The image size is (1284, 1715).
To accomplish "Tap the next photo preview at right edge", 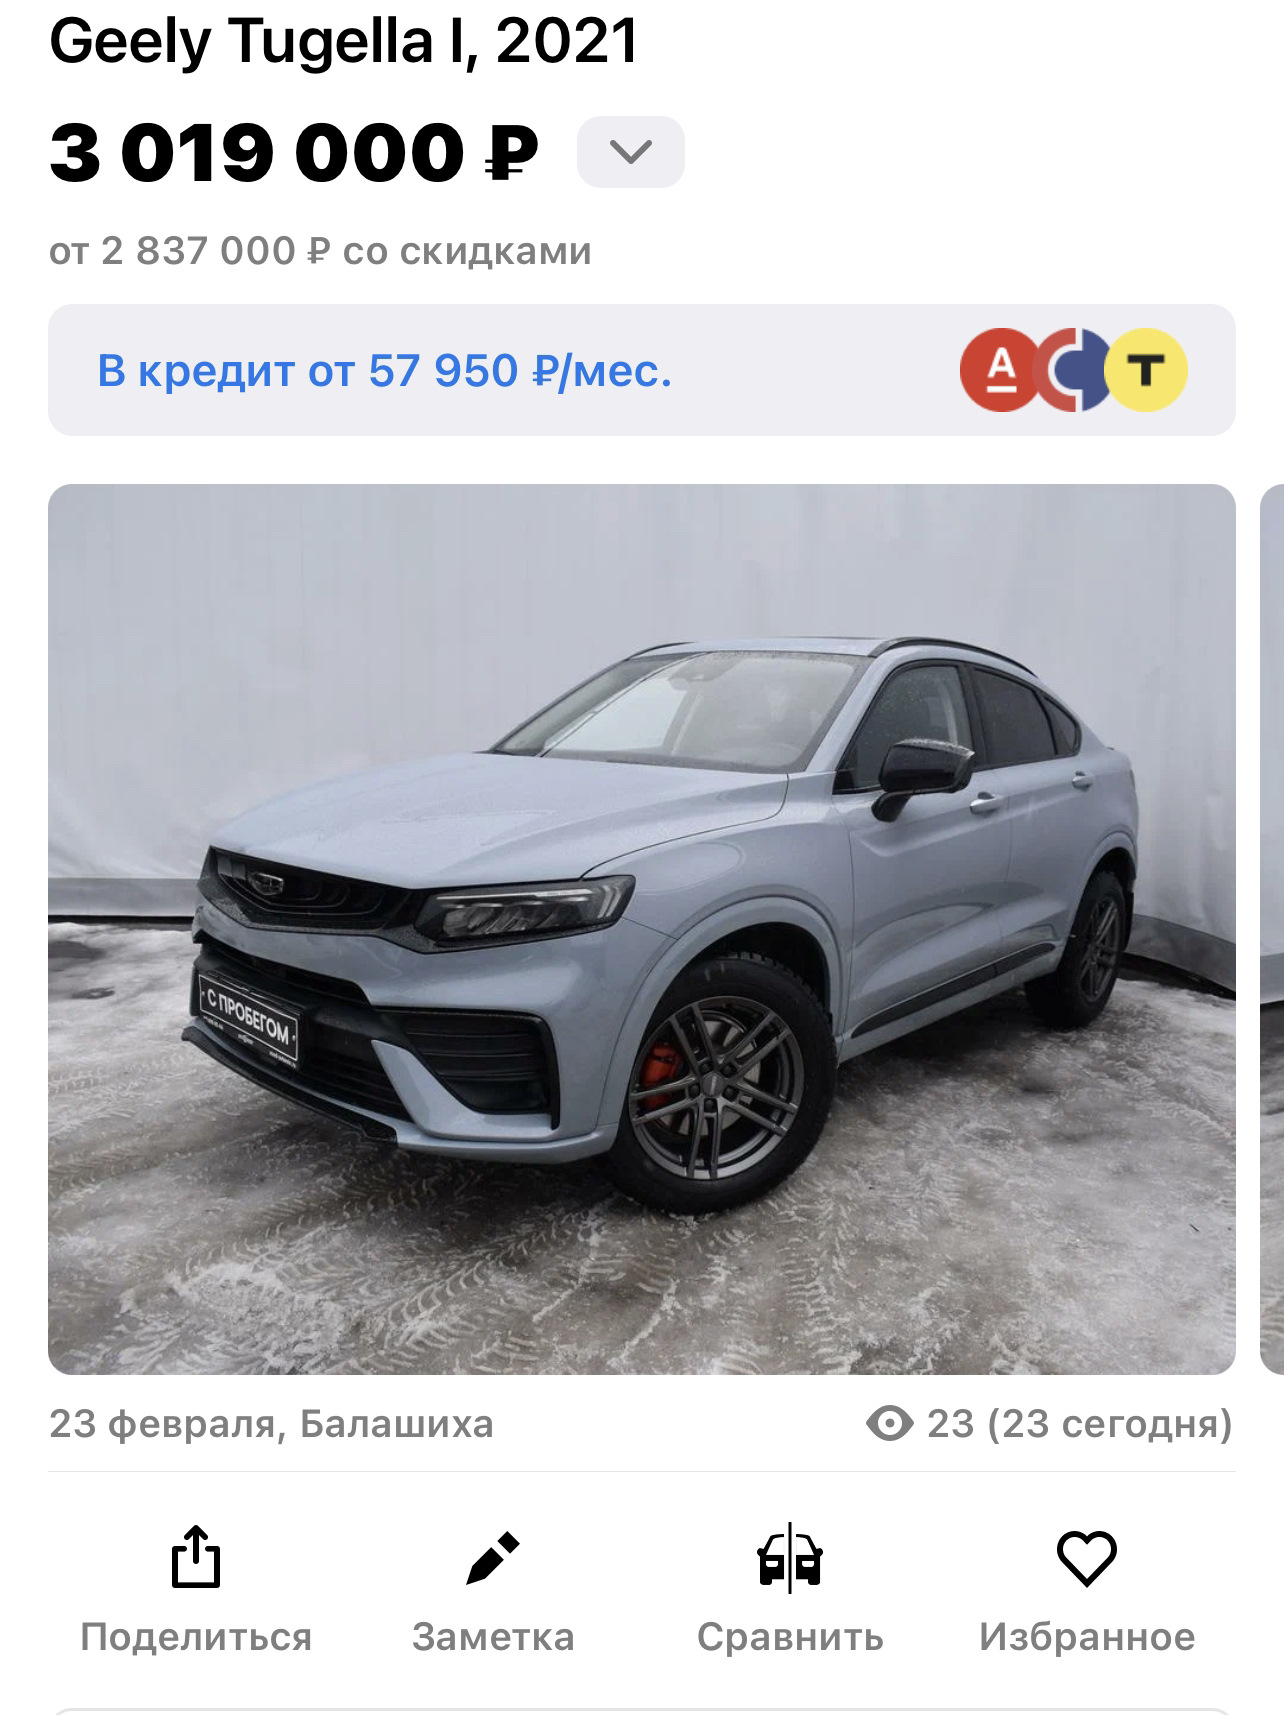I will pyautogui.click(x=1271, y=929).
